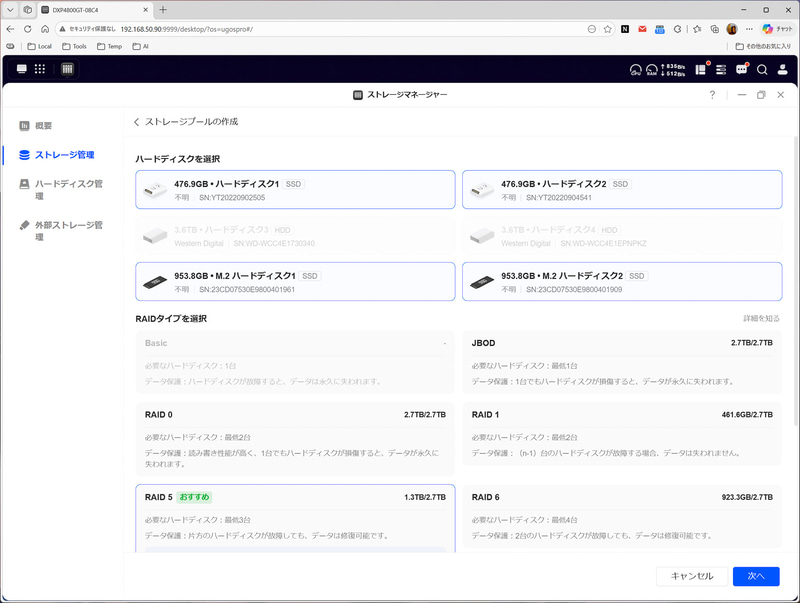Open browser profile avatar
This screenshot has width=800, height=603.
[732, 29]
